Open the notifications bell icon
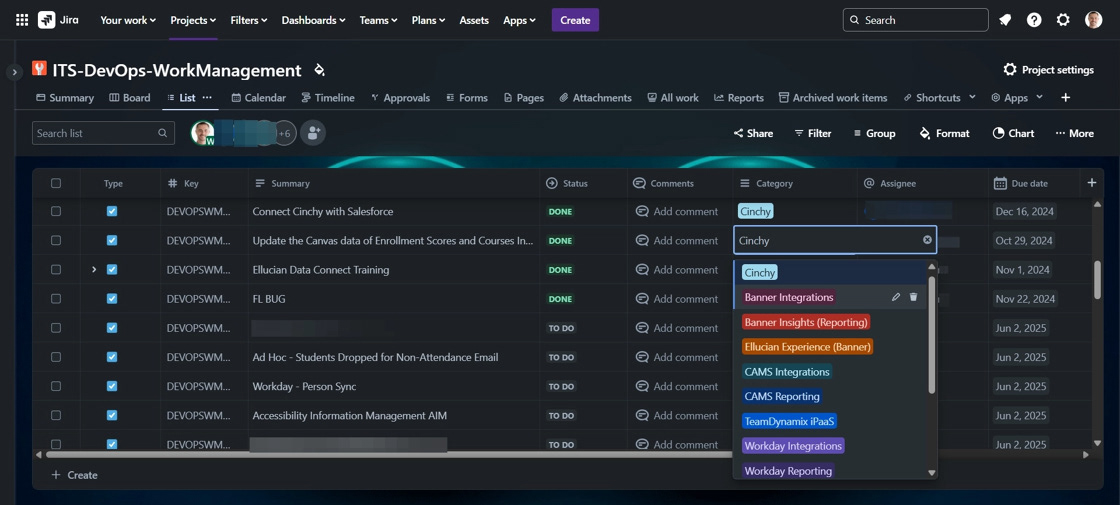1120x505 pixels. [x=1005, y=20]
